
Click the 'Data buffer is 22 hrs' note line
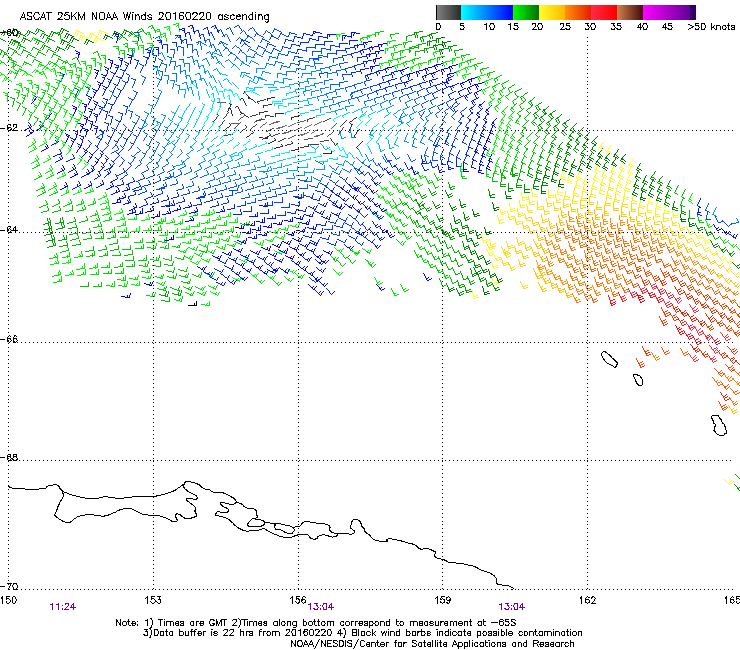[363, 633]
